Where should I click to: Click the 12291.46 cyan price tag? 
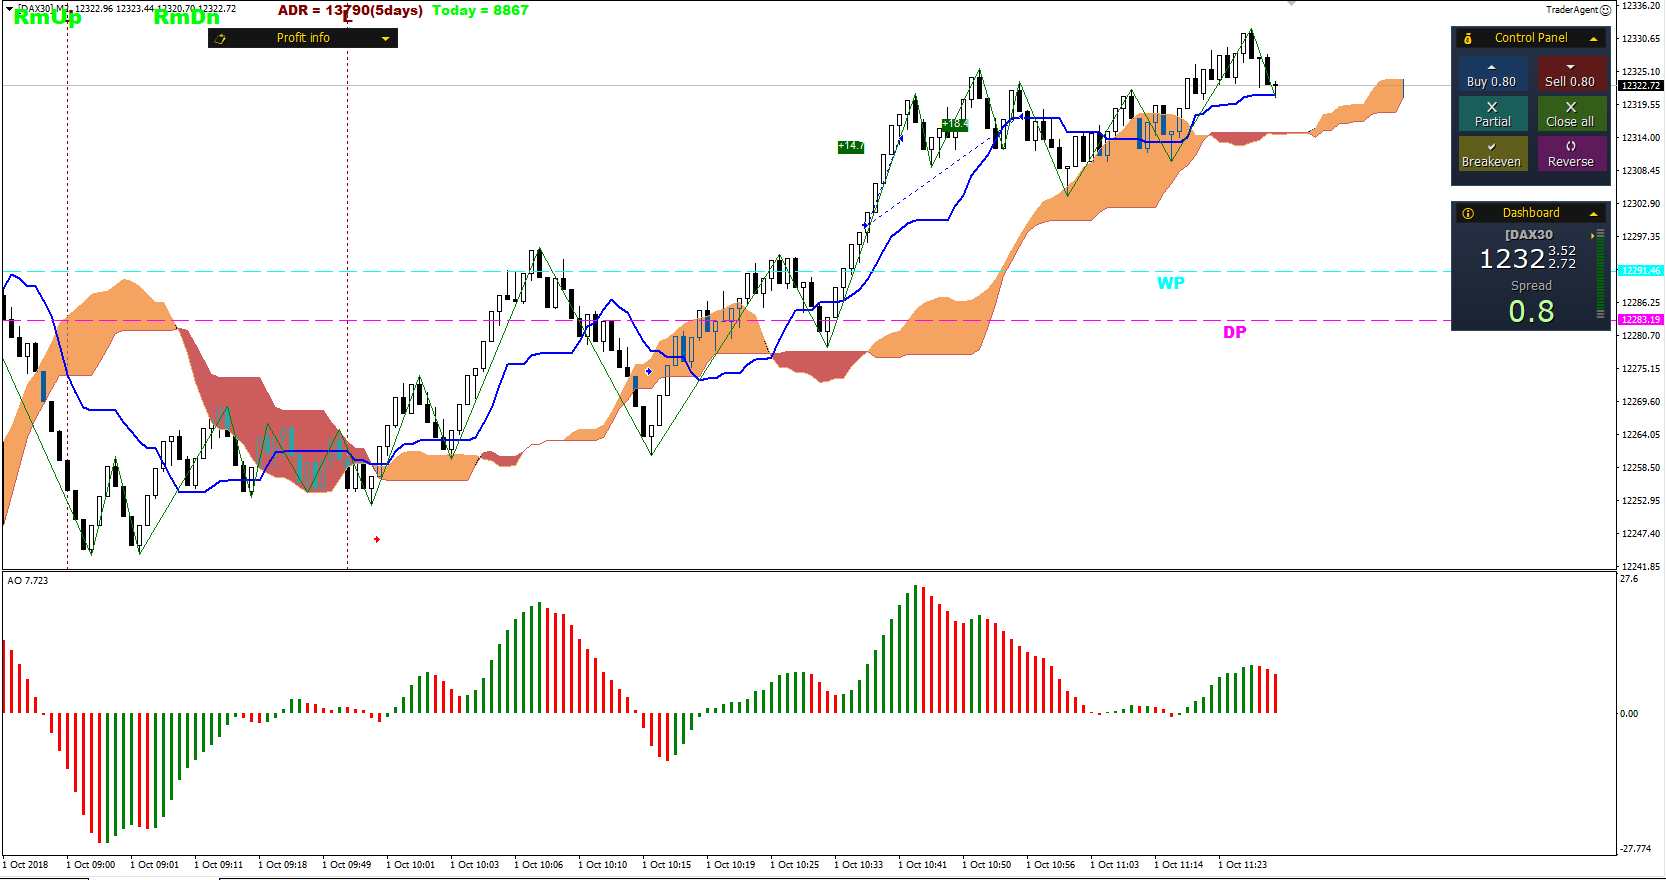(x=1640, y=271)
